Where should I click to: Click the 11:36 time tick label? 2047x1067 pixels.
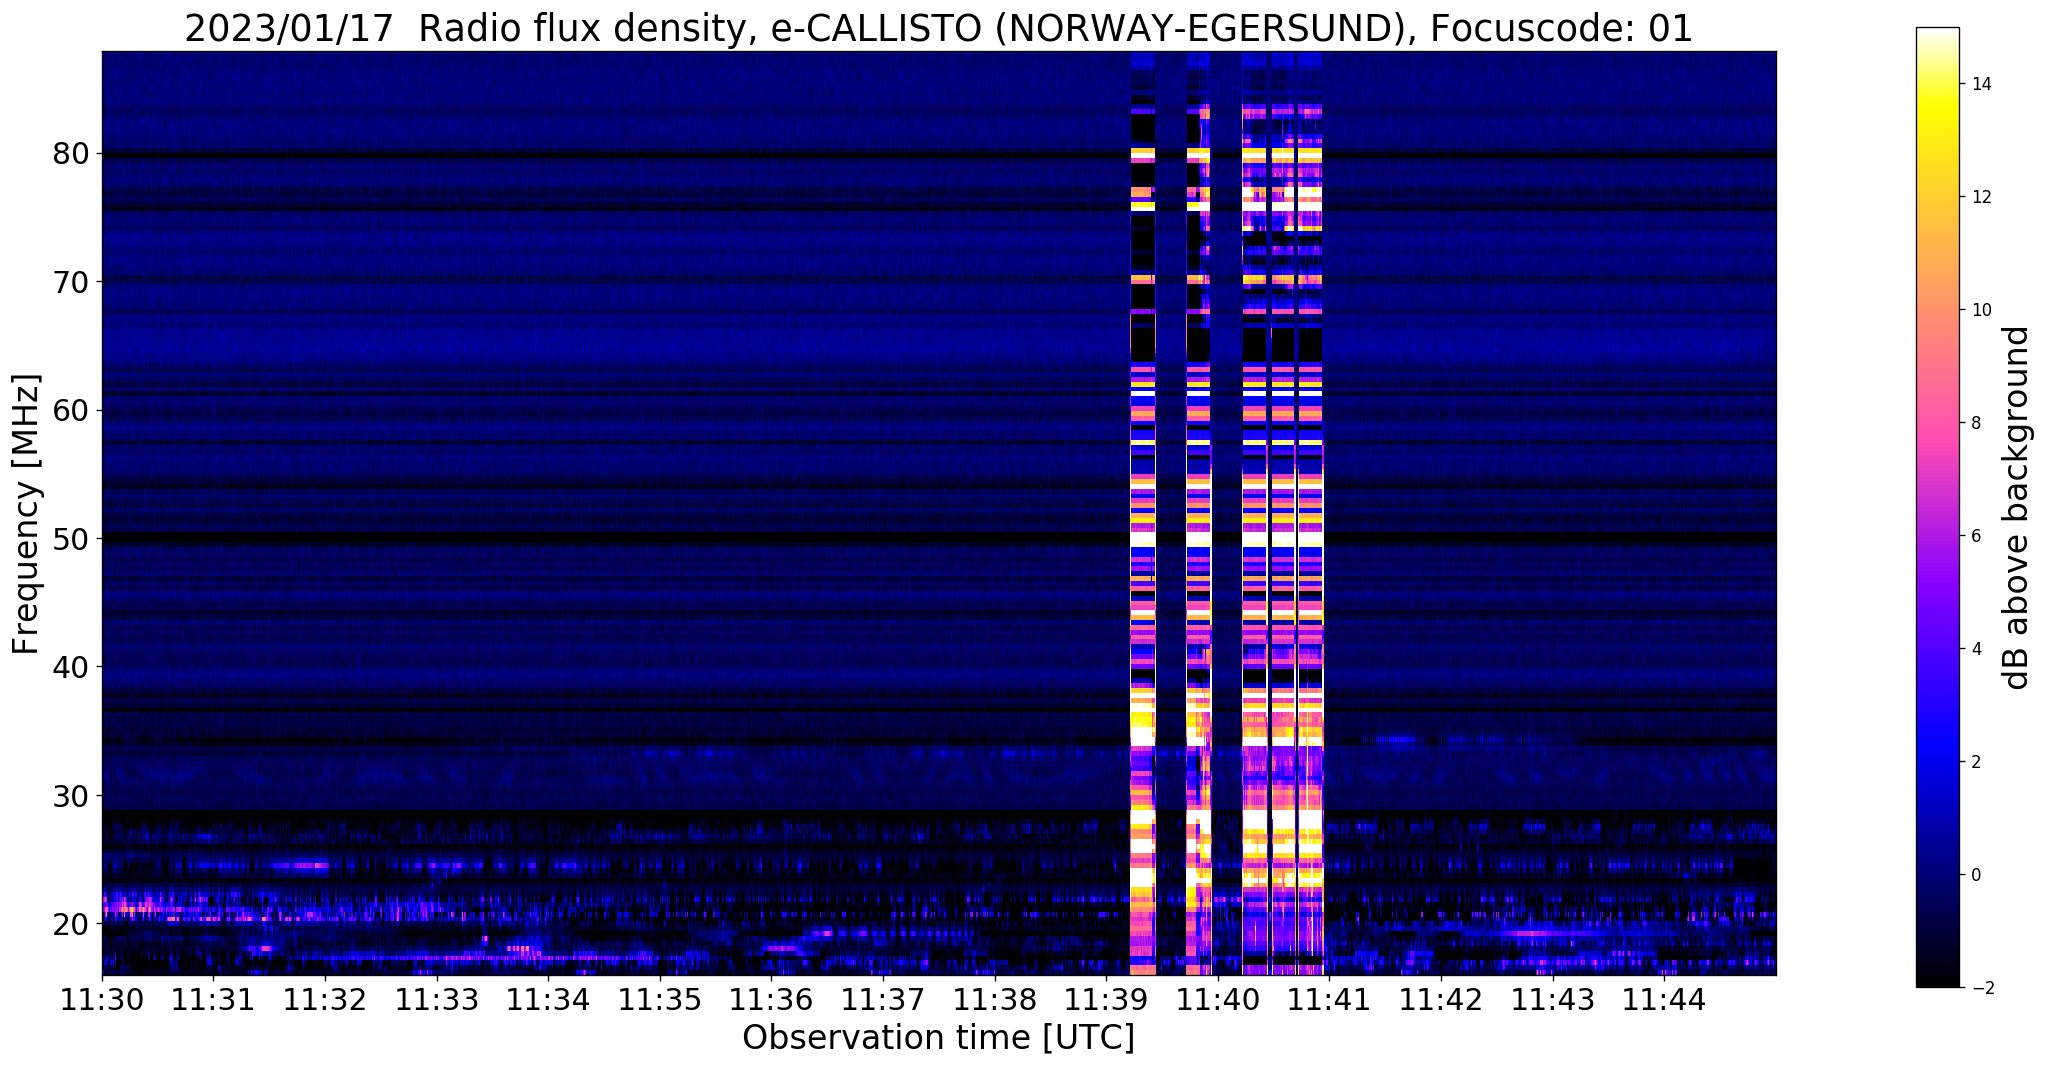pyautogui.click(x=772, y=999)
